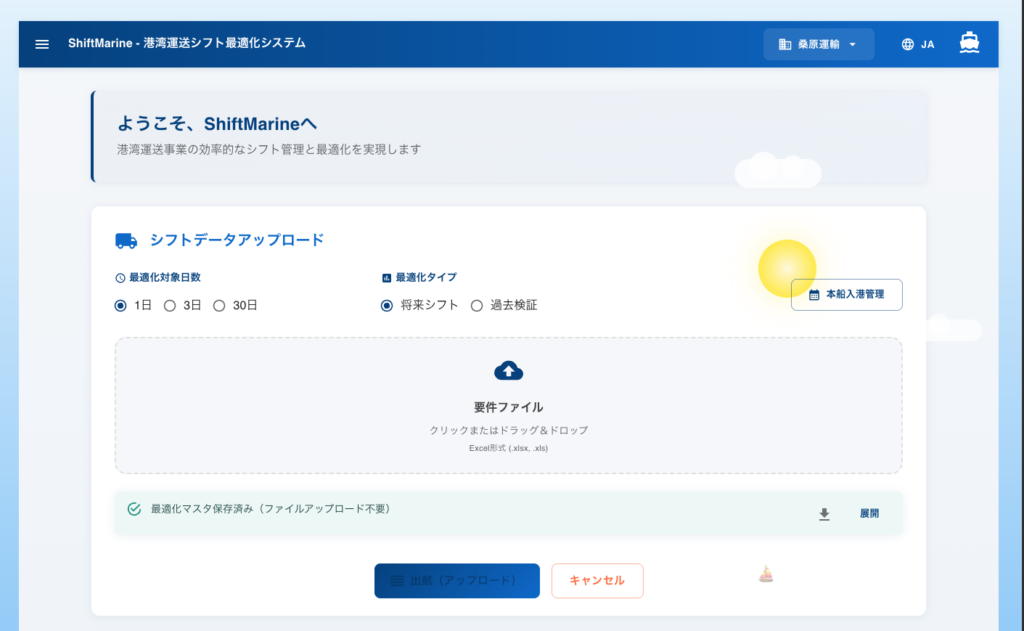Cancel via the キャンセル button
The height and width of the screenshot is (631, 1024).
[597, 580]
